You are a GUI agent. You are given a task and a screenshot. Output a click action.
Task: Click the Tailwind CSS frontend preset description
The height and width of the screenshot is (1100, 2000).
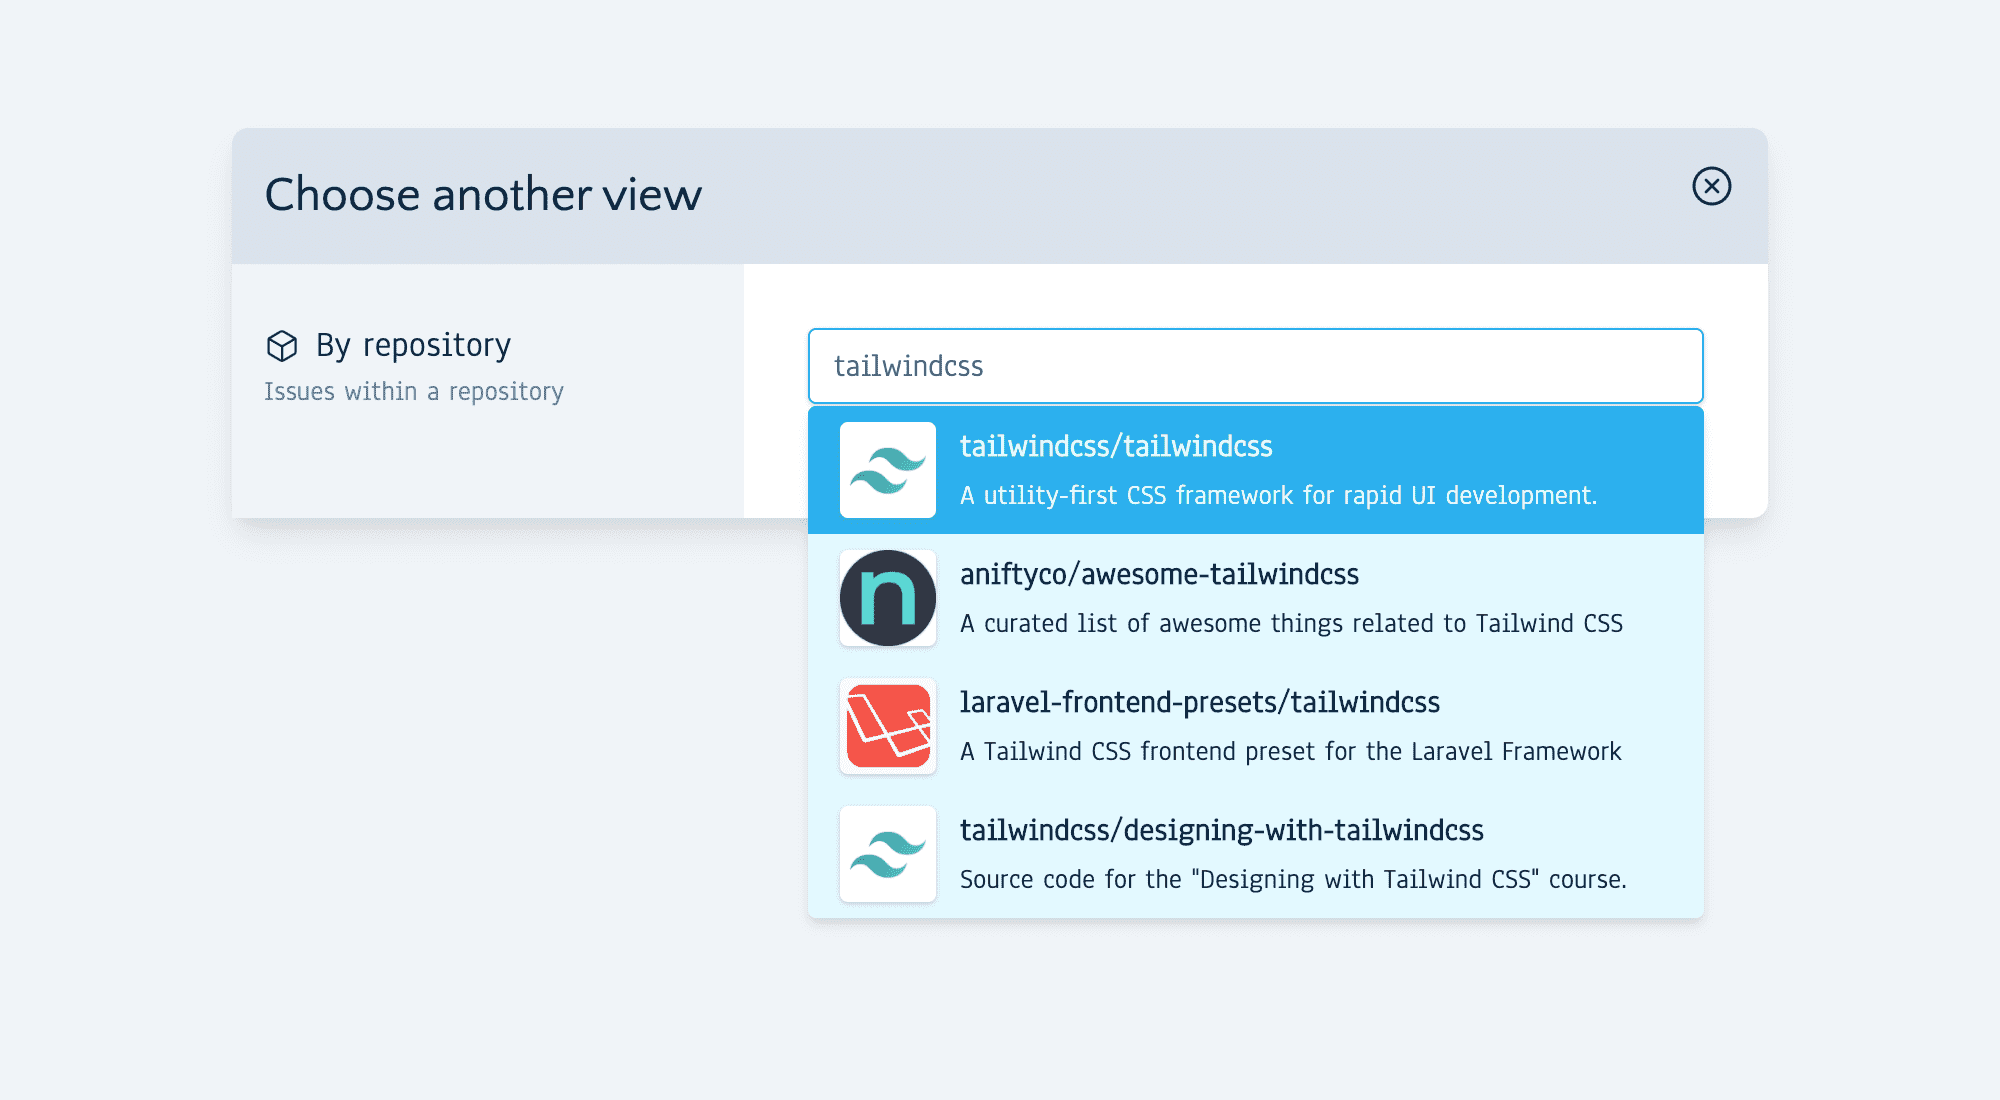(x=1290, y=752)
